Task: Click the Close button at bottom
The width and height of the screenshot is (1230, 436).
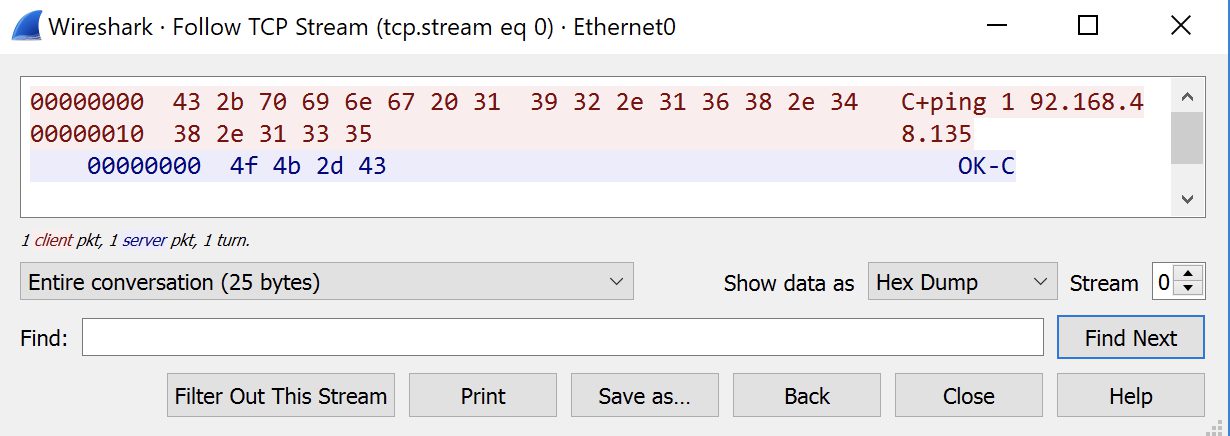Action: (x=969, y=396)
